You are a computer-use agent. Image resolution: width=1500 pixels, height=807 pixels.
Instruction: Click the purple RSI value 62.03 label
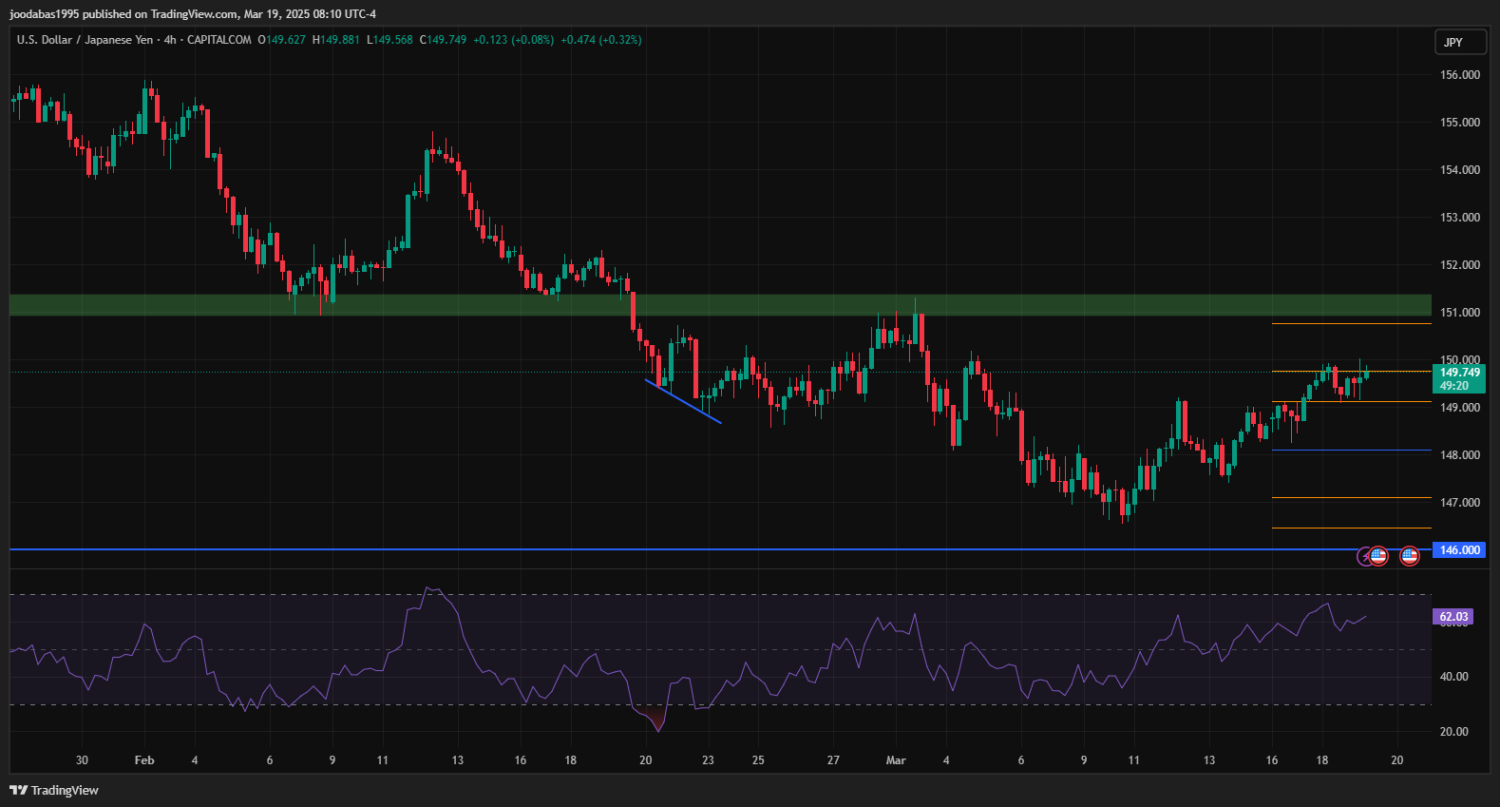point(1454,617)
